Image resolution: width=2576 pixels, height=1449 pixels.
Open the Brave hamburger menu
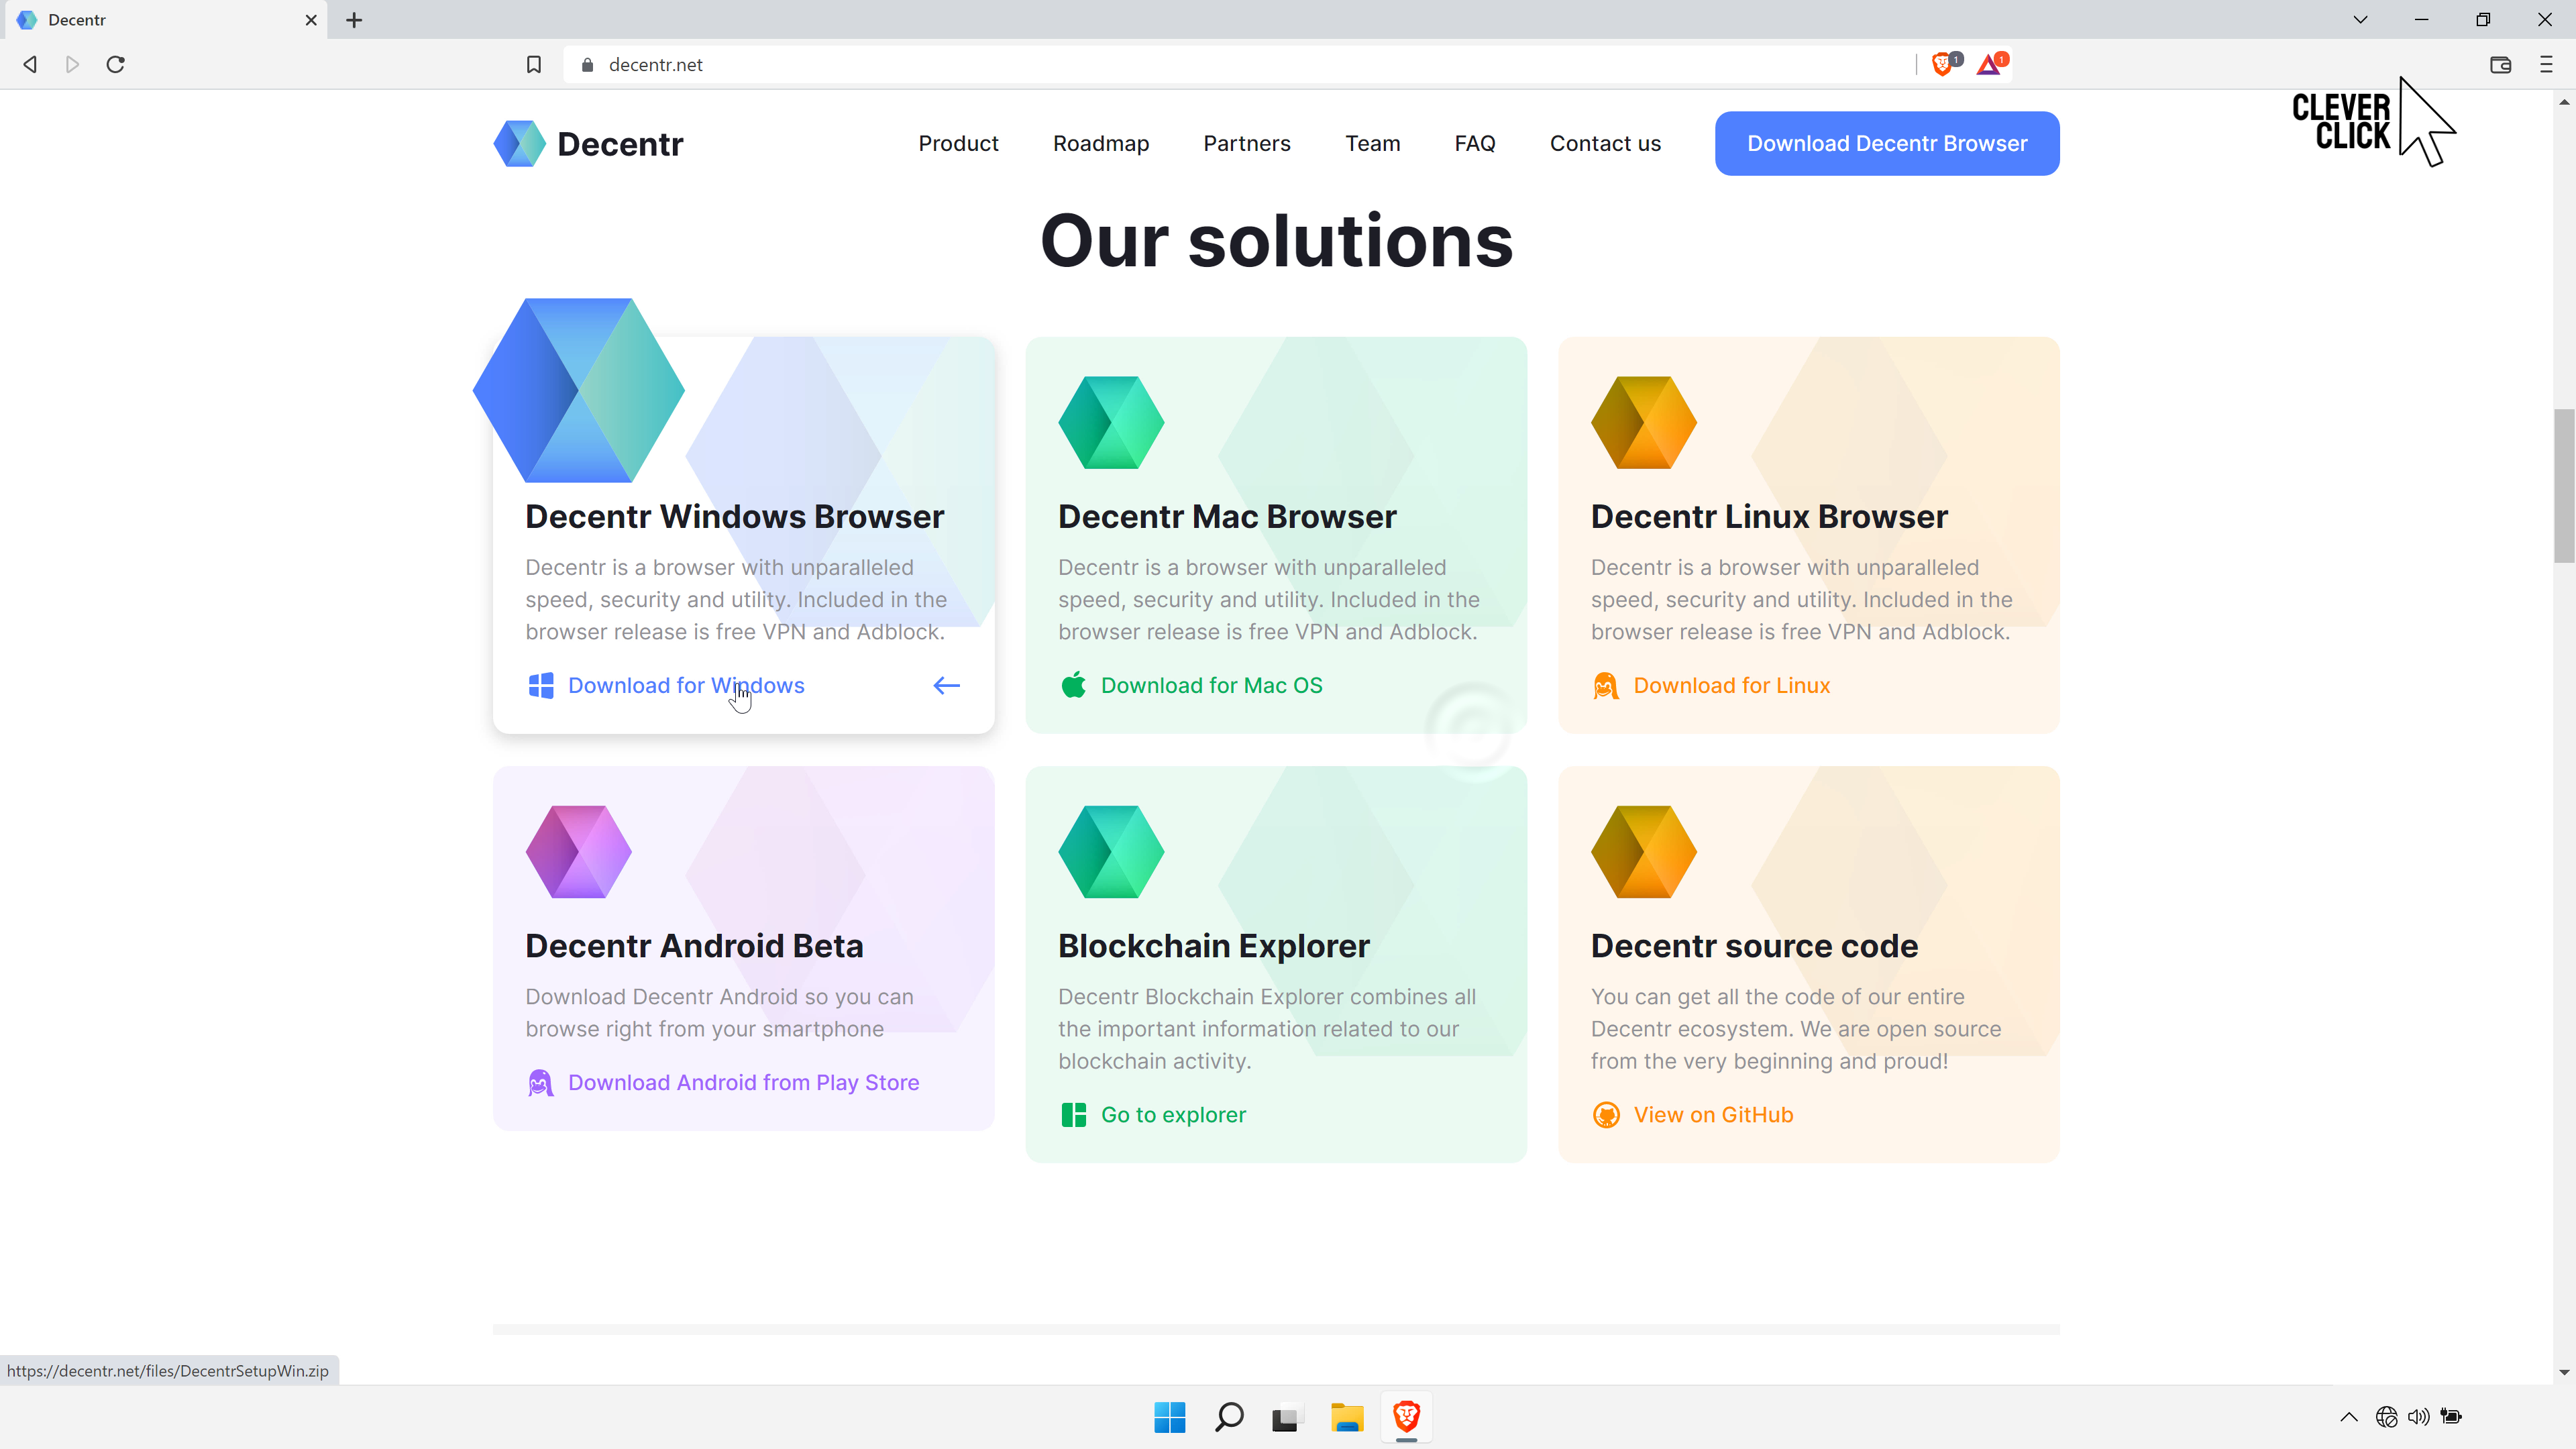[x=2546, y=64]
